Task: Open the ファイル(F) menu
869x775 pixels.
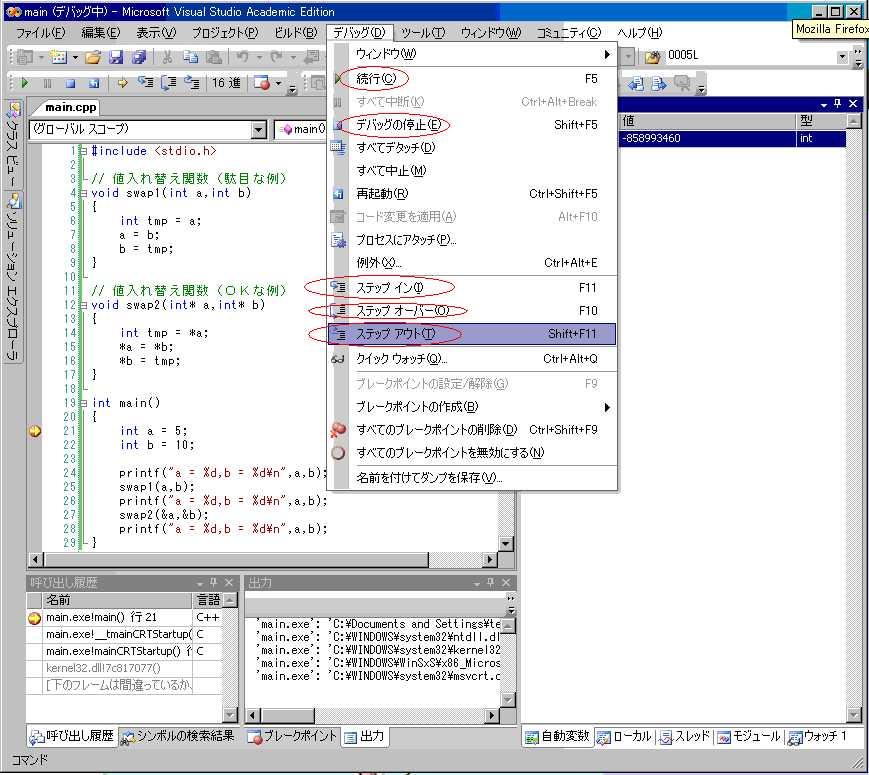Action: [x=40, y=33]
